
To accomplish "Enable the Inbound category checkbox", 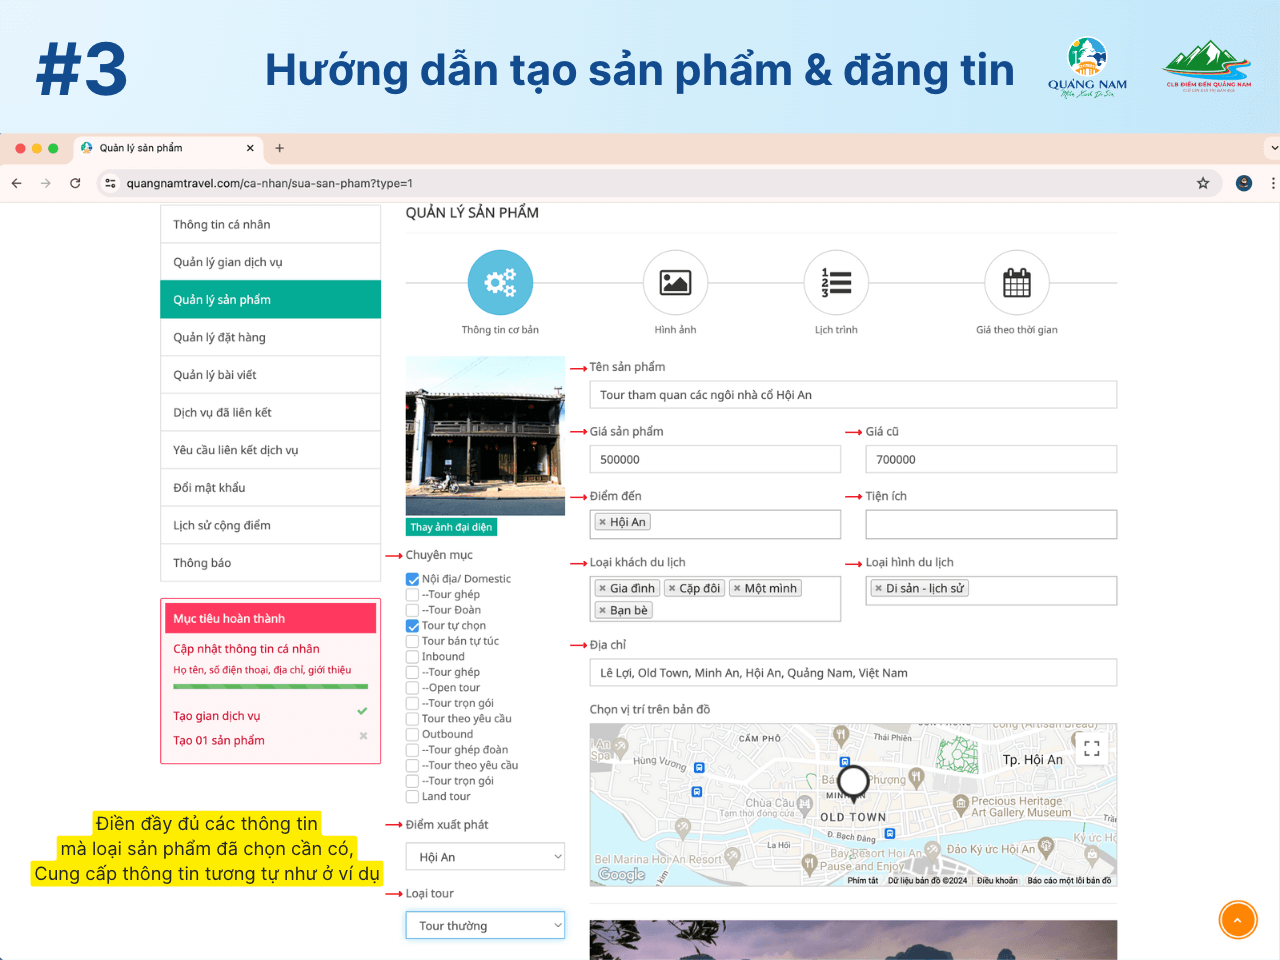I will point(412,657).
